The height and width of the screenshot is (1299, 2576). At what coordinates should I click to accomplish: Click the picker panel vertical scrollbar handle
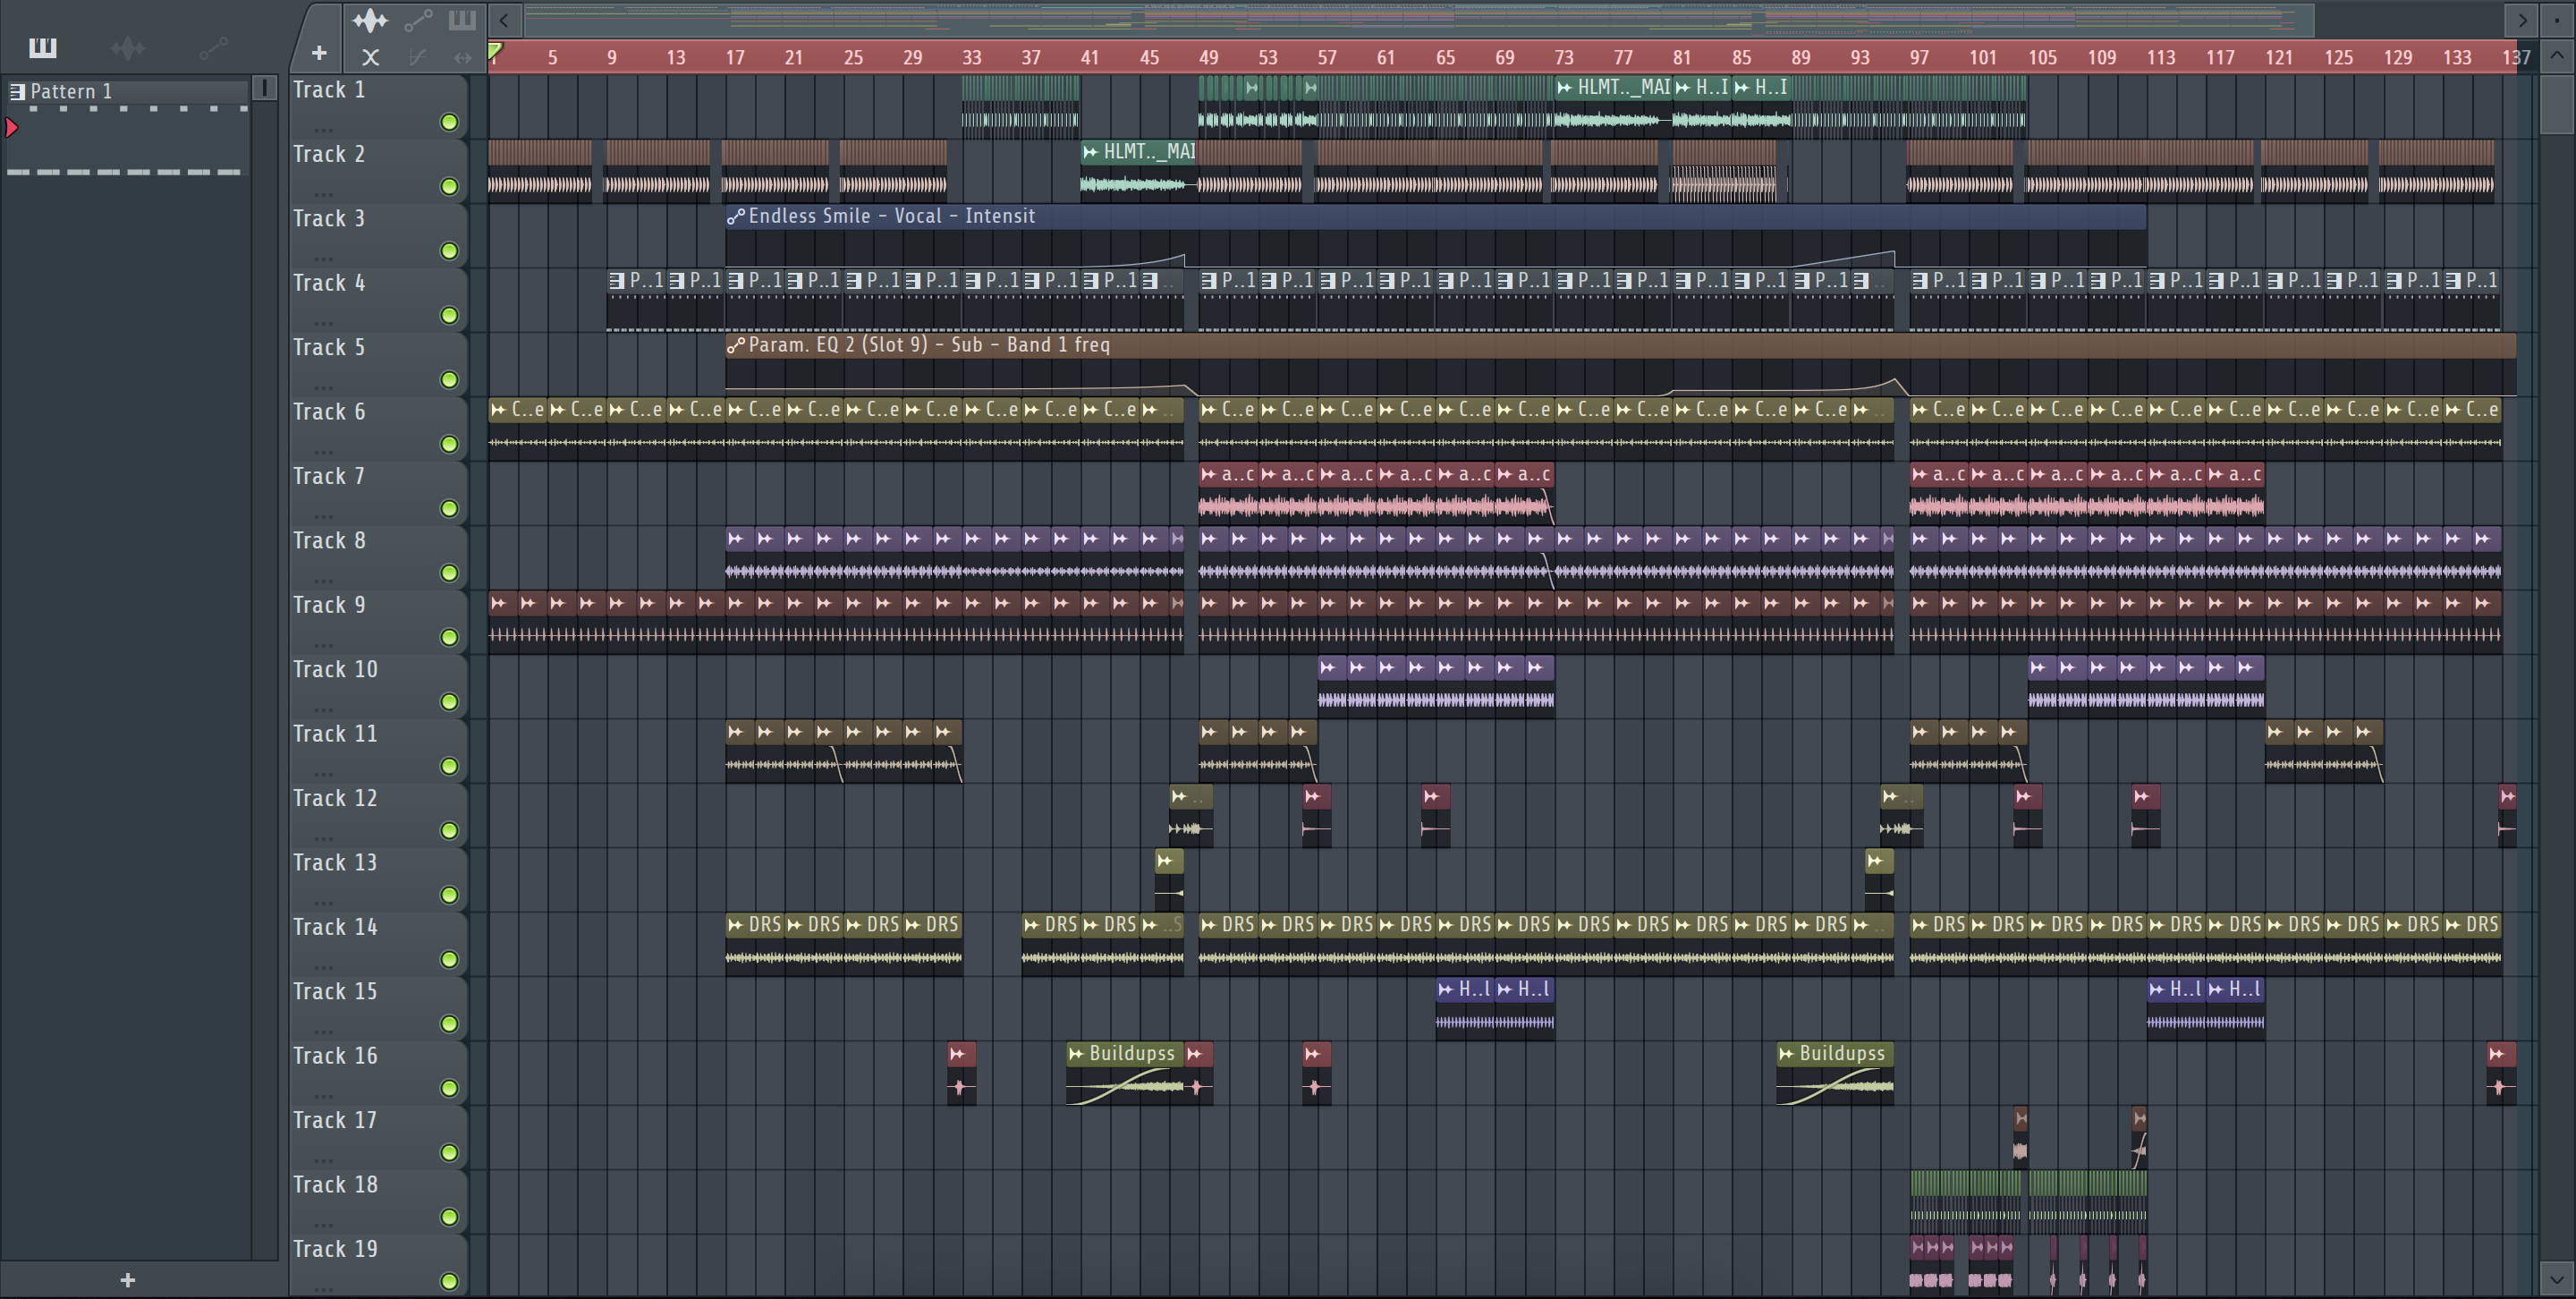pos(264,88)
